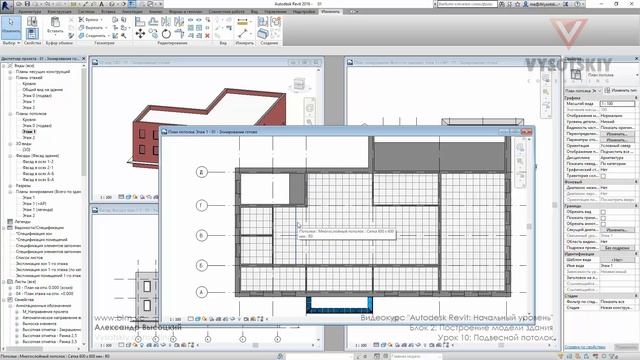Collapse the Планы этажей tree node
640x360 pixels.
tap(10, 78)
